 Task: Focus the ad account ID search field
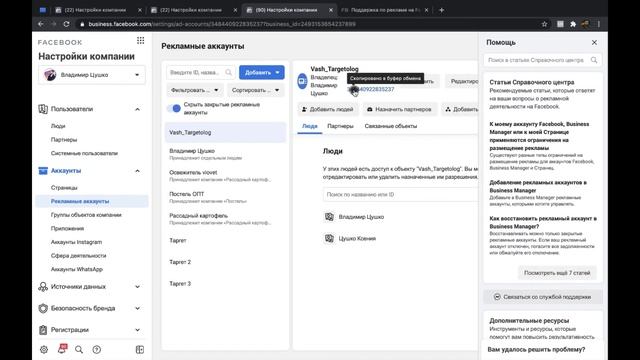[200, 73]
